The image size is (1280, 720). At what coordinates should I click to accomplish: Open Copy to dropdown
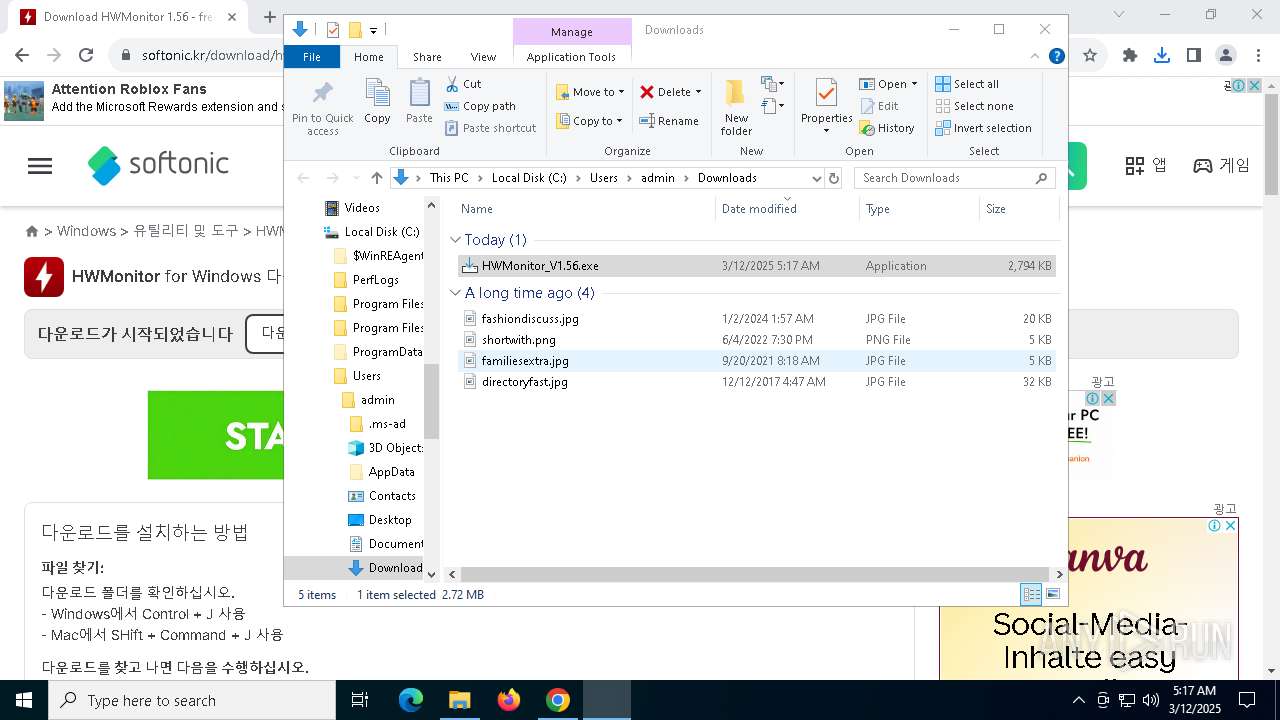[590, 121]
